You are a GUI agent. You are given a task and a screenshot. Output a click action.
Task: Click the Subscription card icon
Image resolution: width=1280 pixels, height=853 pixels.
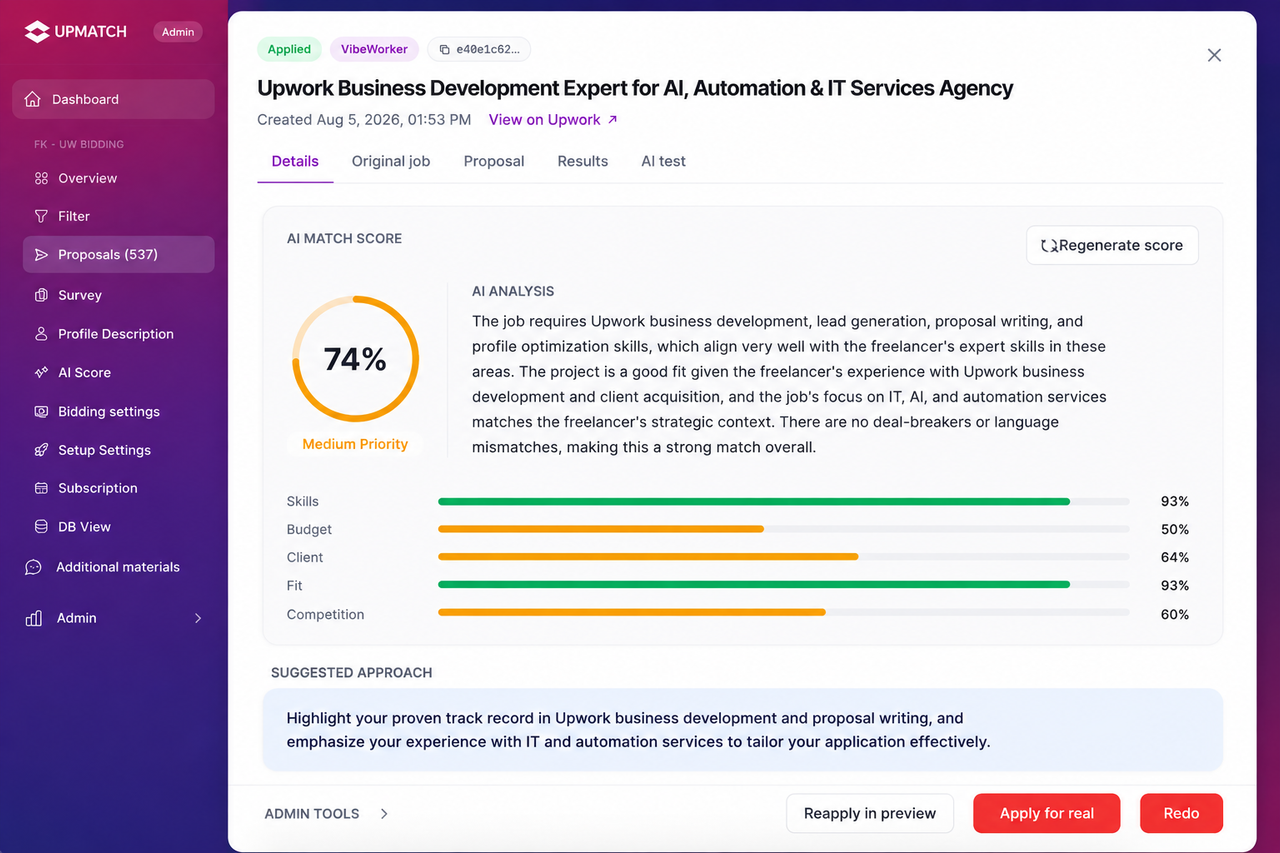[41, 488]
